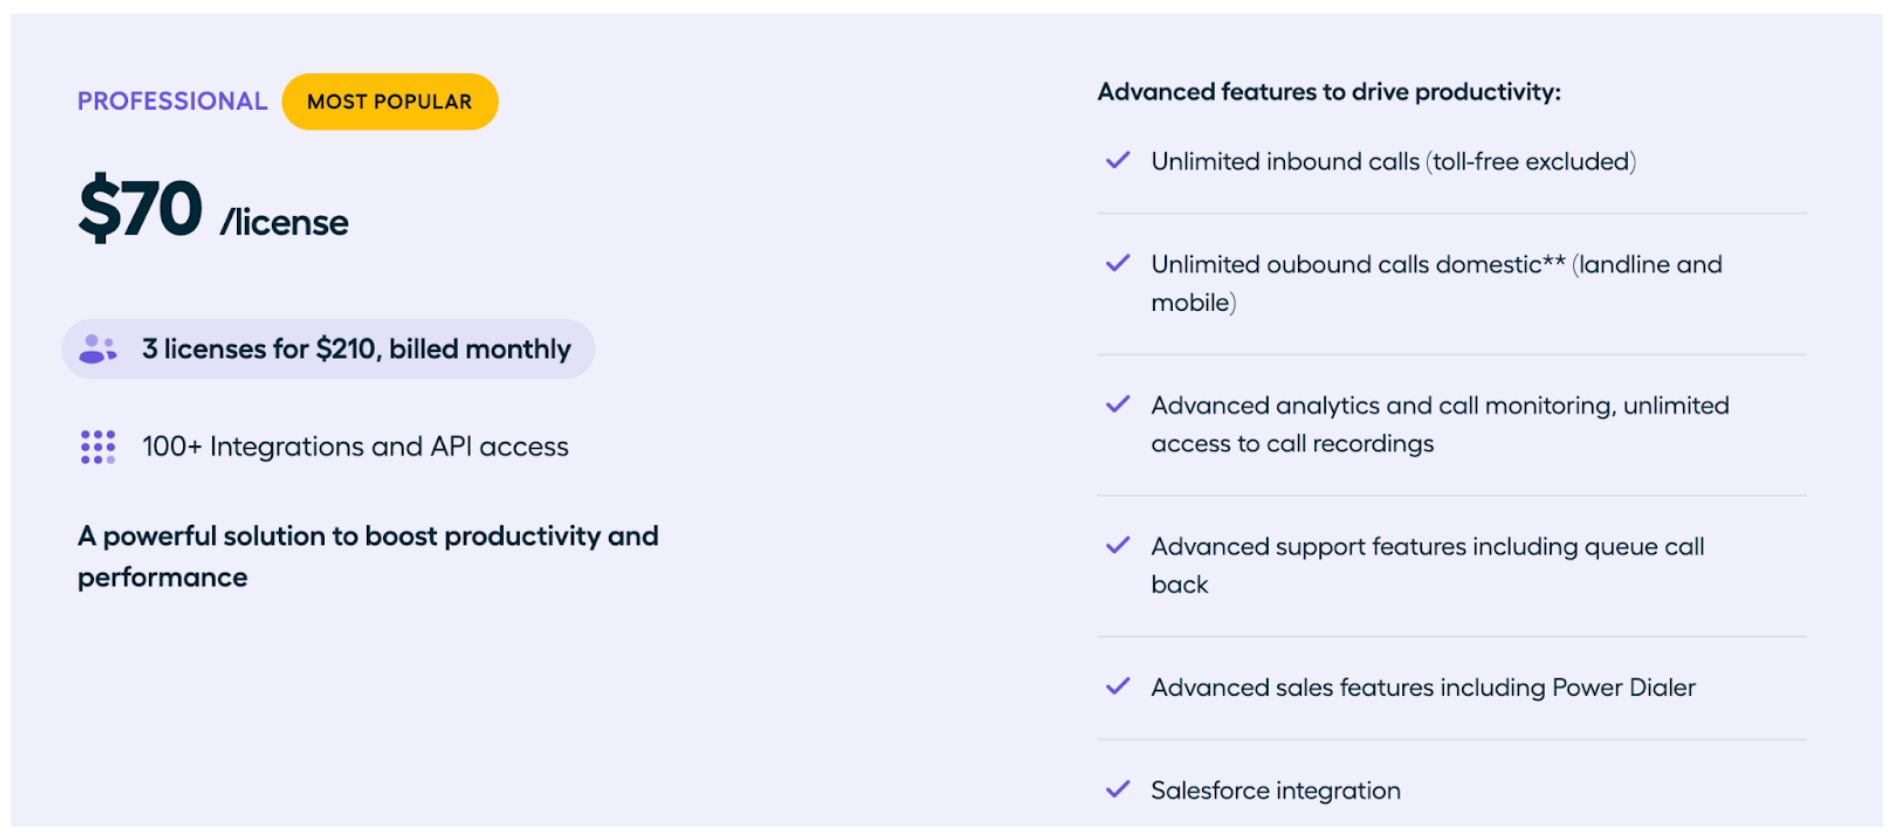Click the Salesforce integration feature text
The width and height of the screenshot is (1894, 836).
[1275, 791]
